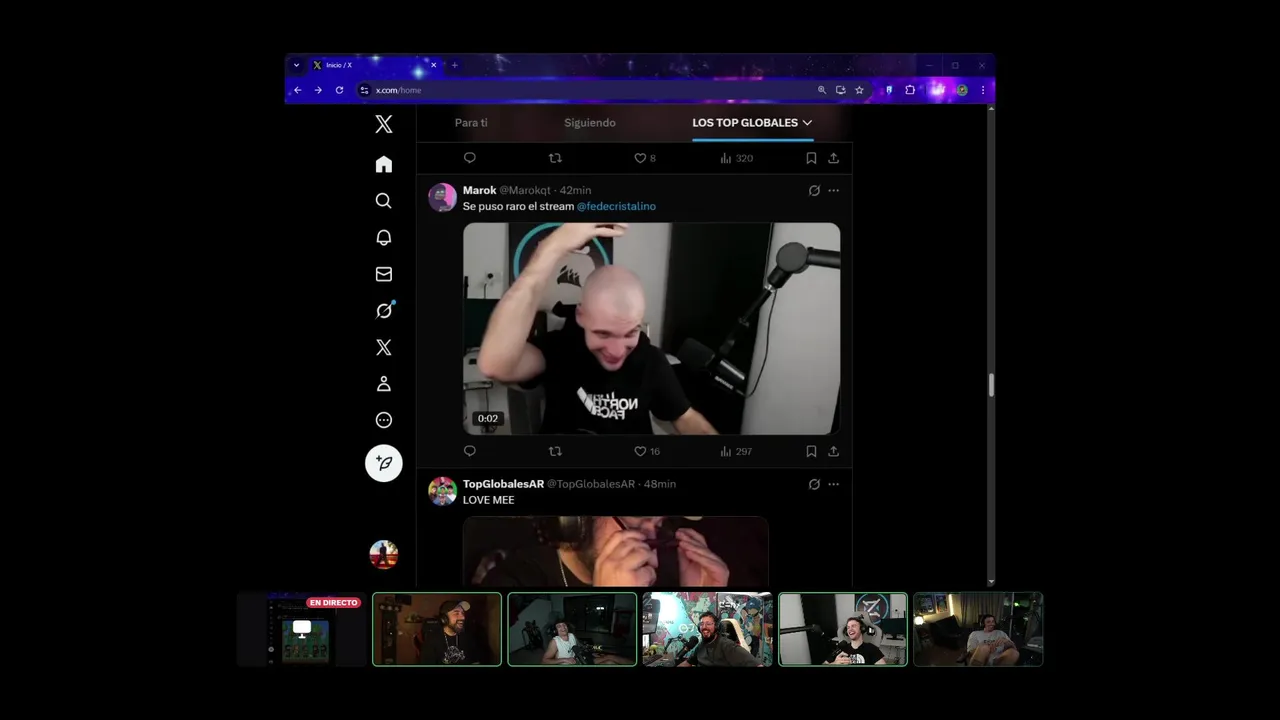The image size is (1280, 720).
Task: Open more options on Marok's post
Action: tap(834, 190)
